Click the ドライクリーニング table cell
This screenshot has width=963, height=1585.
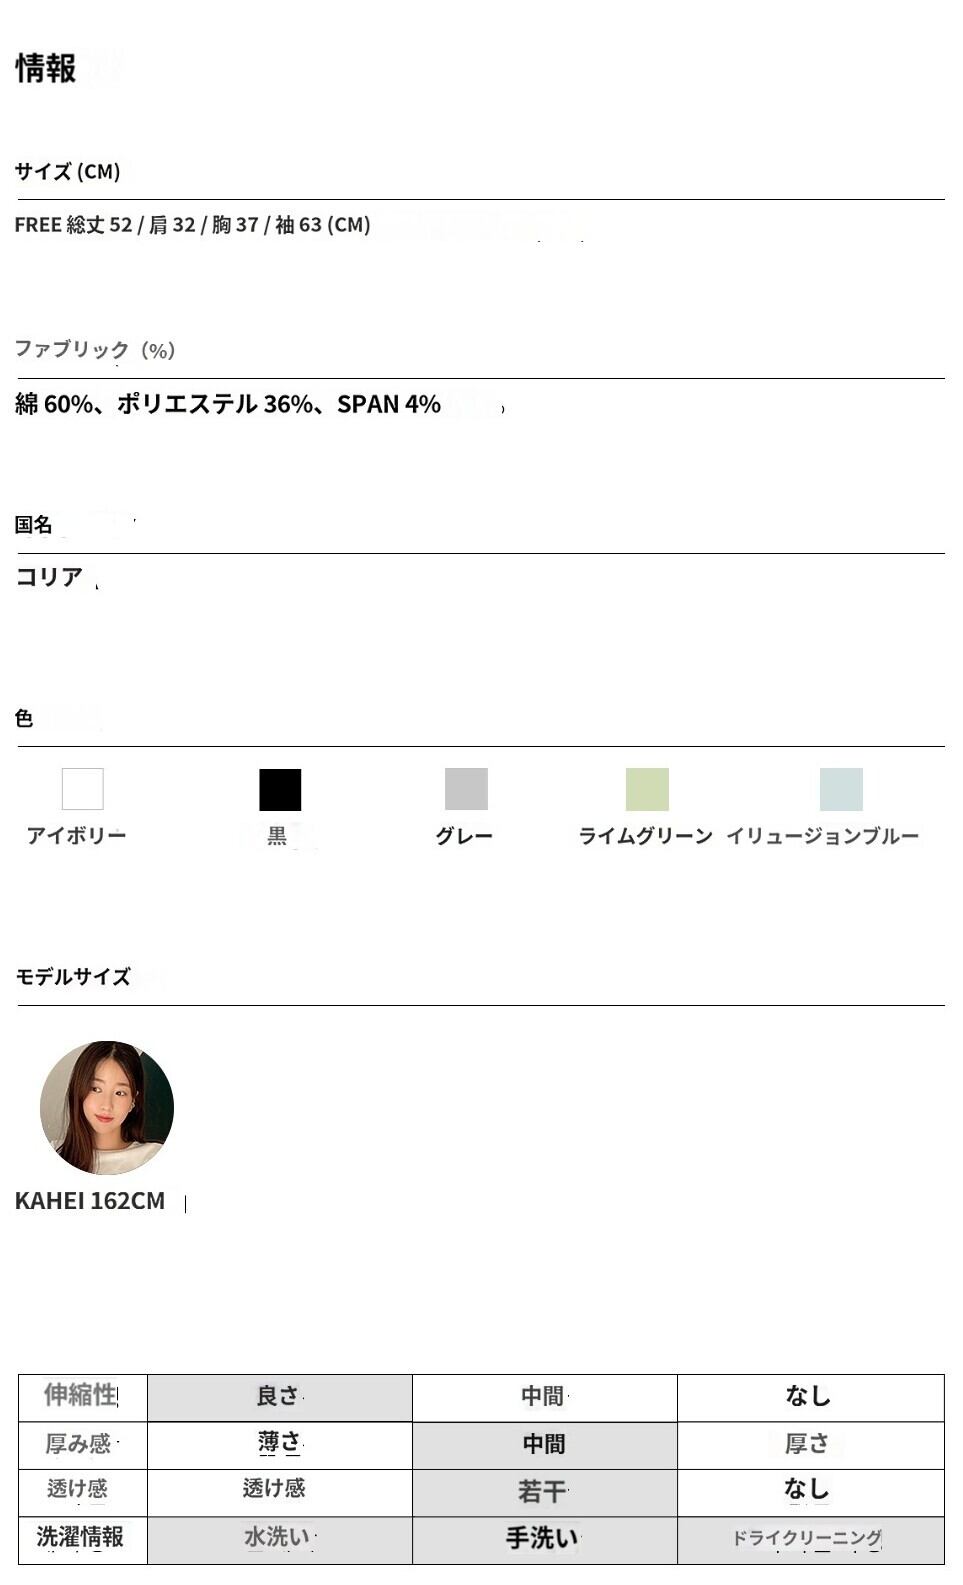point(809,1538)
